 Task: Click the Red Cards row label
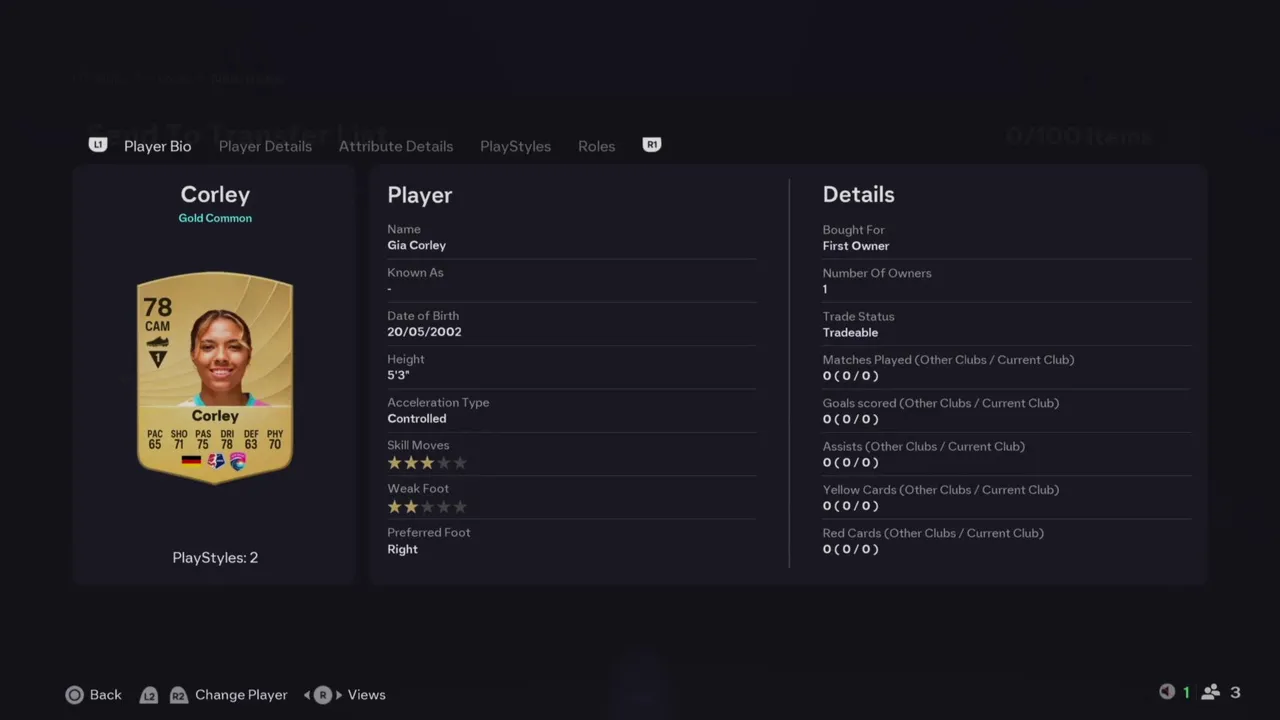point(933,533)
